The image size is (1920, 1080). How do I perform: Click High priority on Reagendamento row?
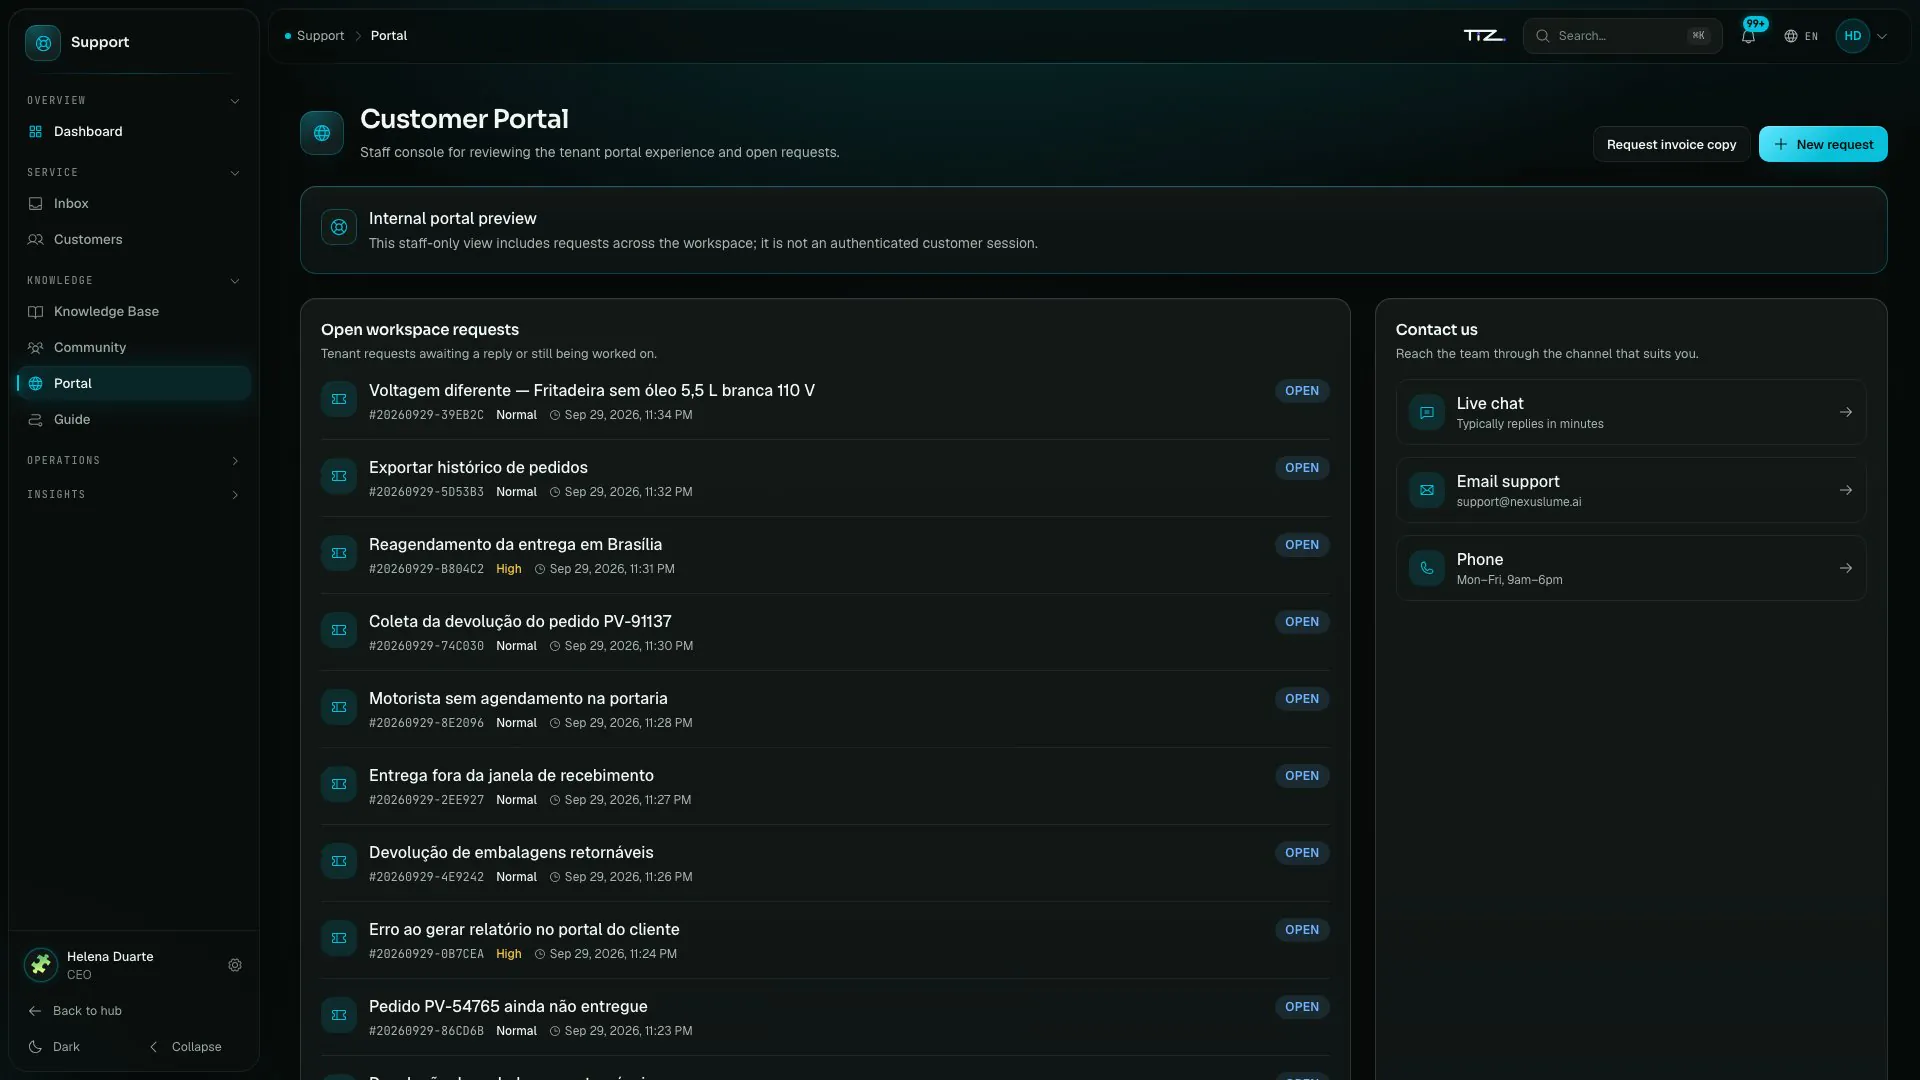(x=508, y=569)
